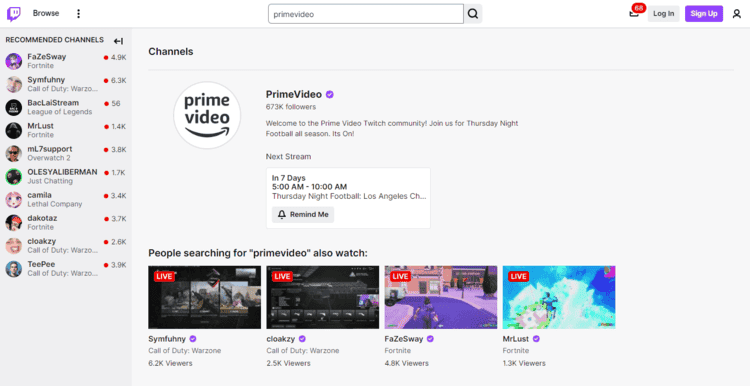
Task: Open Call of Duty: Warzone under Symfuhny card
Action: pos(185,351)
